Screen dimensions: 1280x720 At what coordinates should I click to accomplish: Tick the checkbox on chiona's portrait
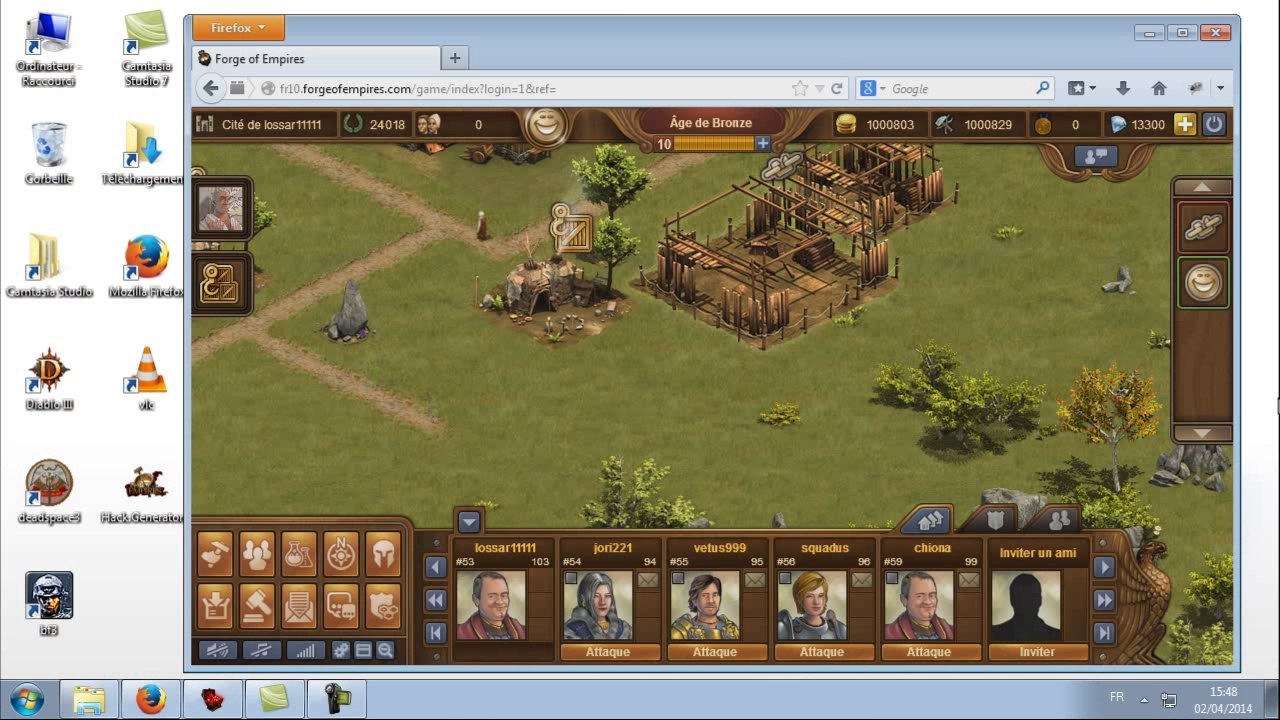click(x=891, y=578)
